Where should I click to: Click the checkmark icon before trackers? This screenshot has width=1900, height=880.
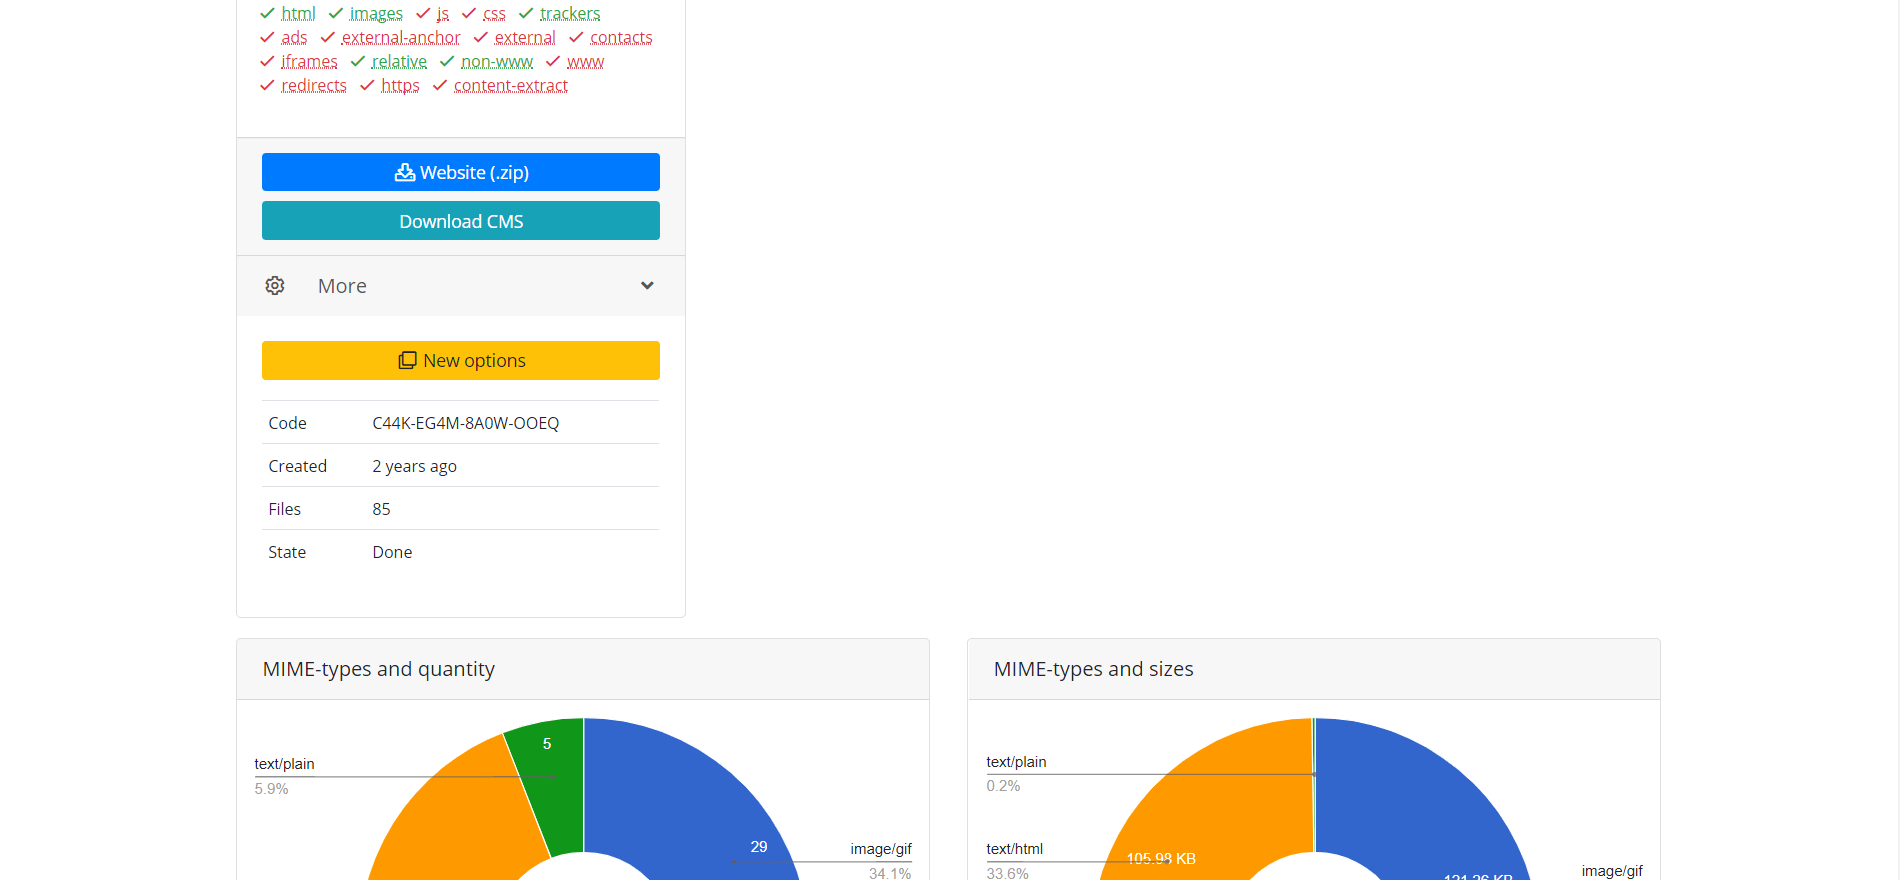[526, 13]
